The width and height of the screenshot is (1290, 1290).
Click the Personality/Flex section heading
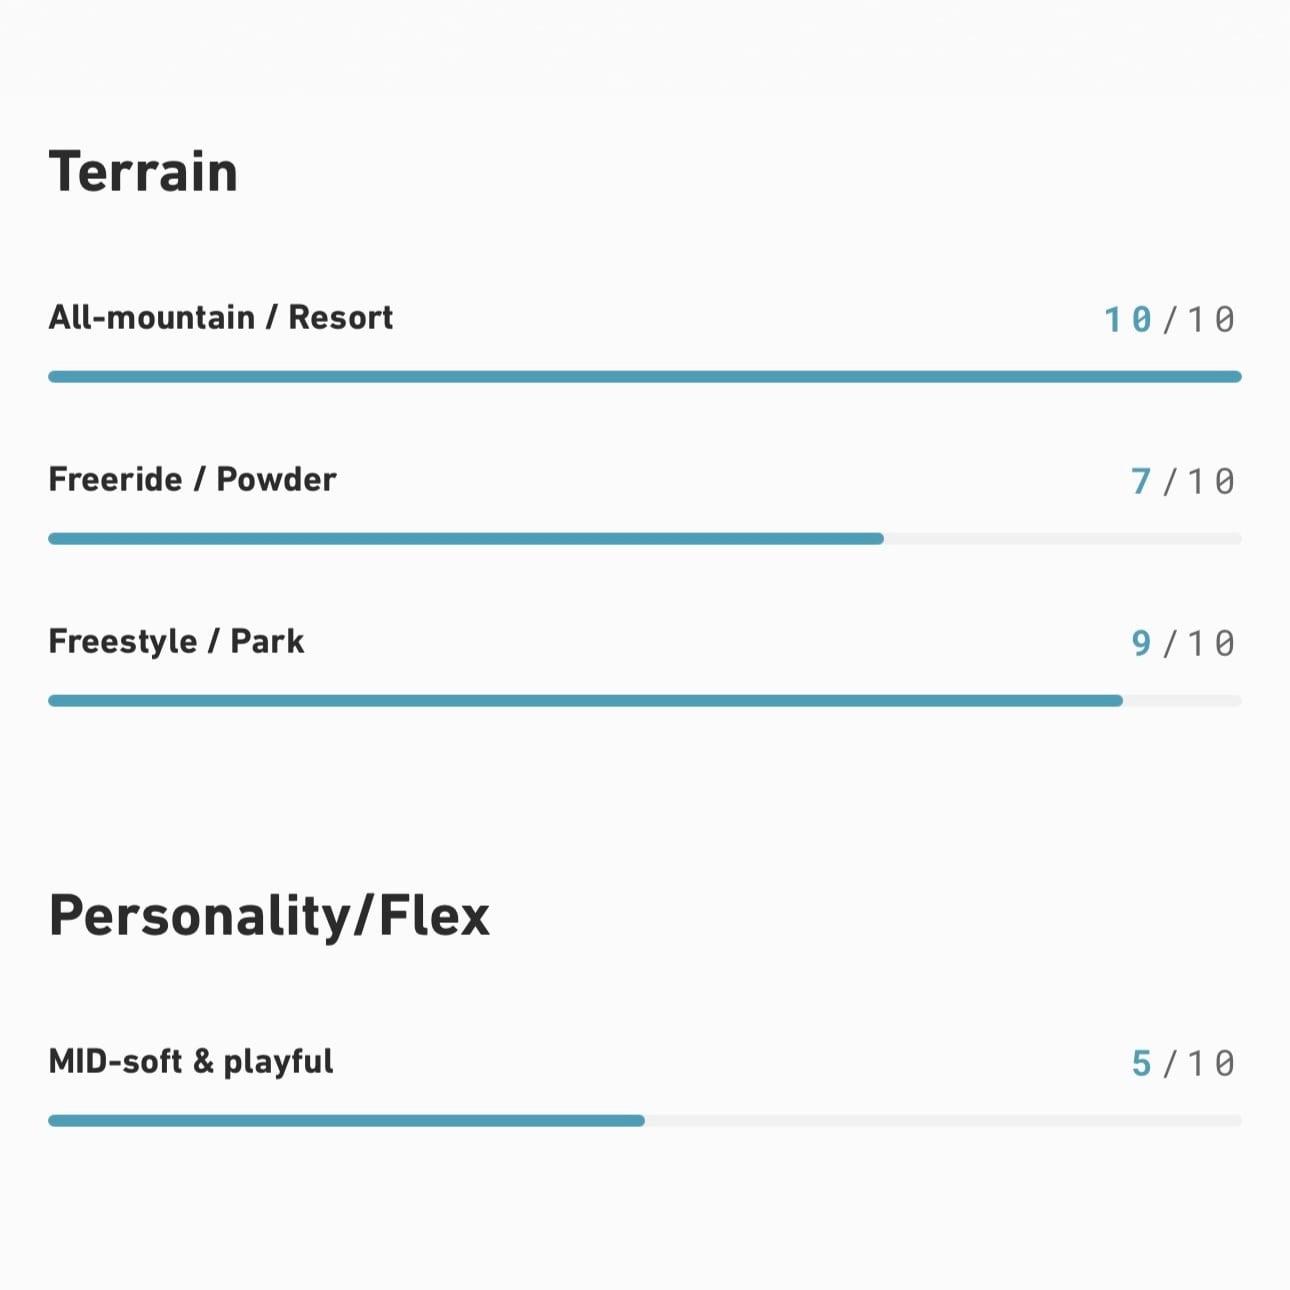269,915
